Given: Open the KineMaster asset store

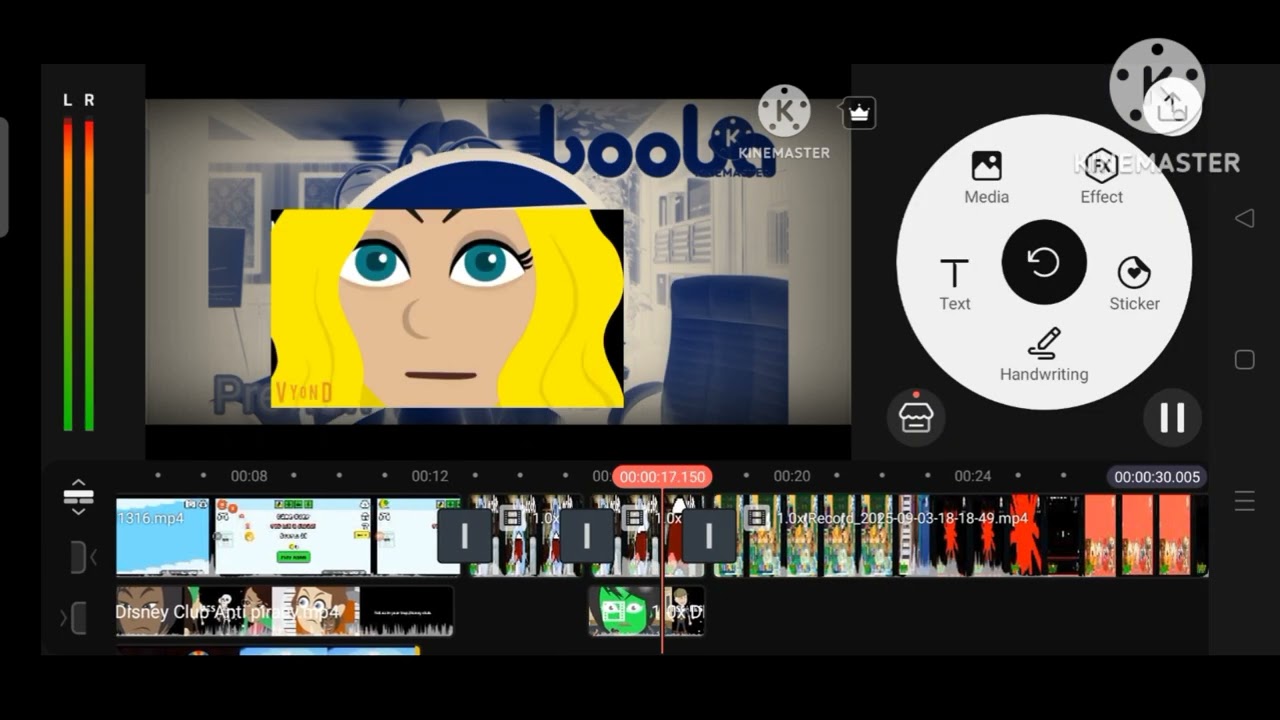Looking at the screenshot, I should tap(915, 417).
